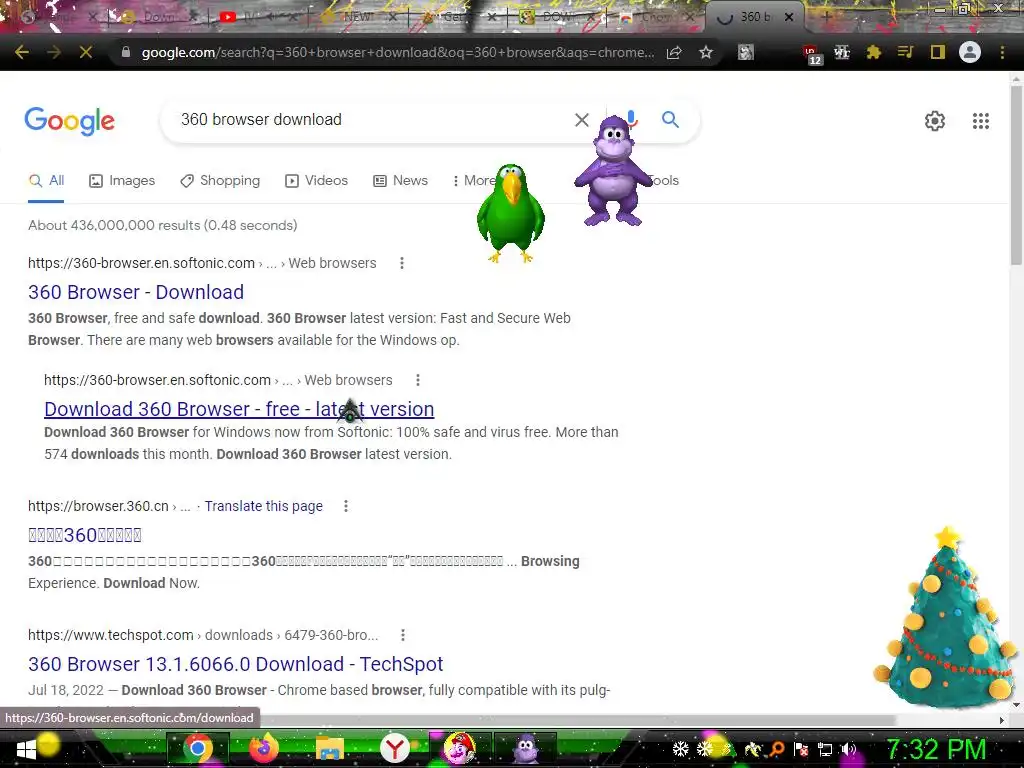This screenshot has width=1024, height=768.
Task: Switch to the Videos tab
Action: point(317,180)
